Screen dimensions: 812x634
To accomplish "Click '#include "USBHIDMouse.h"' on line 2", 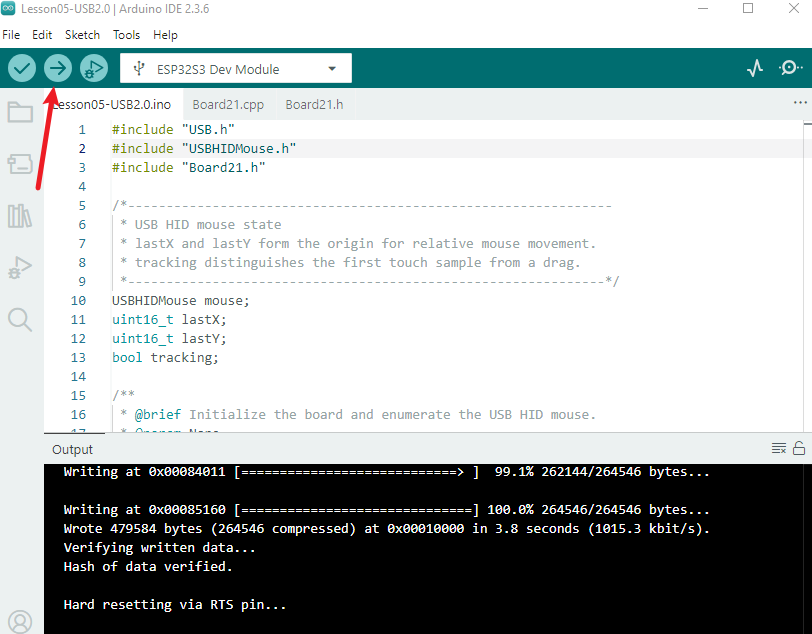I will pyautogui.click(x=204, y=149).
